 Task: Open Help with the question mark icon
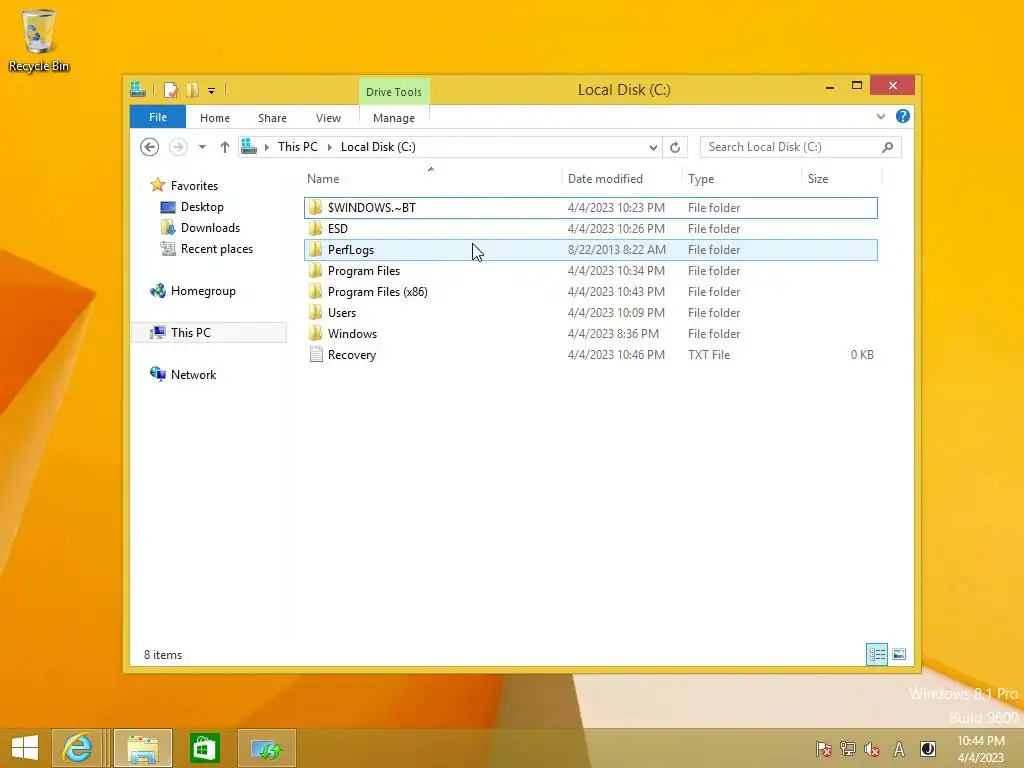(x=903, y=116)
